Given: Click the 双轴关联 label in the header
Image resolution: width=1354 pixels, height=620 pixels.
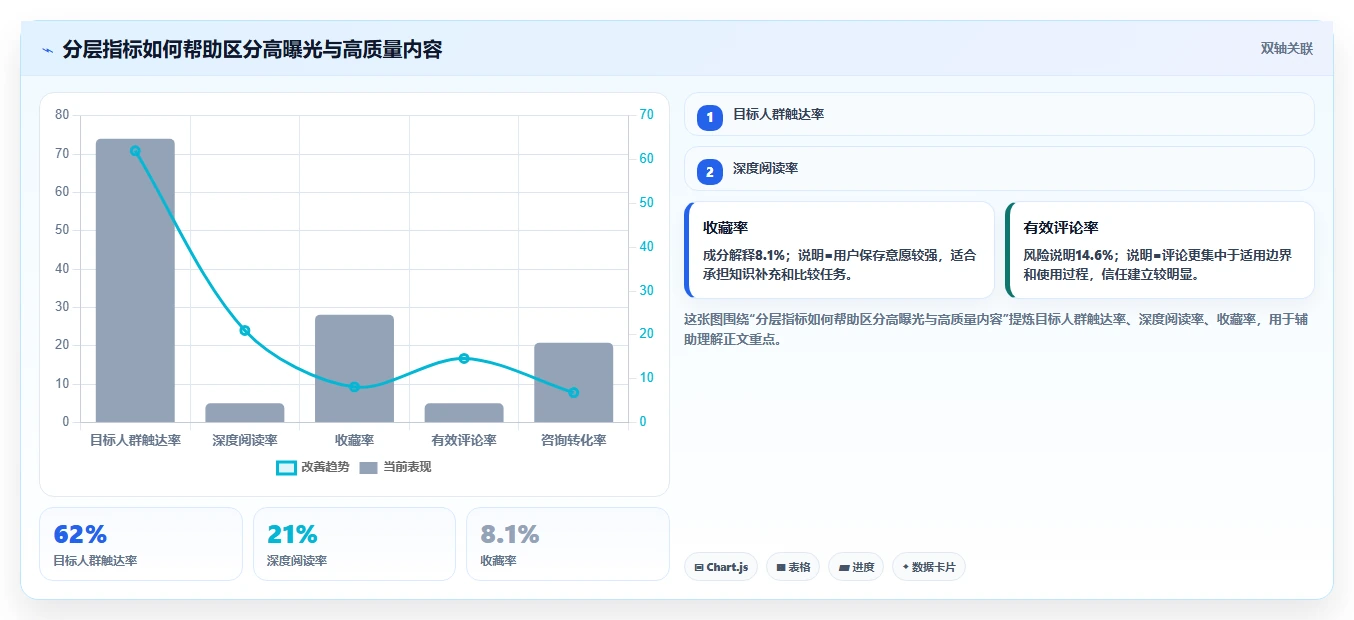Looking at the screenshot, I should click(1286, 48).
